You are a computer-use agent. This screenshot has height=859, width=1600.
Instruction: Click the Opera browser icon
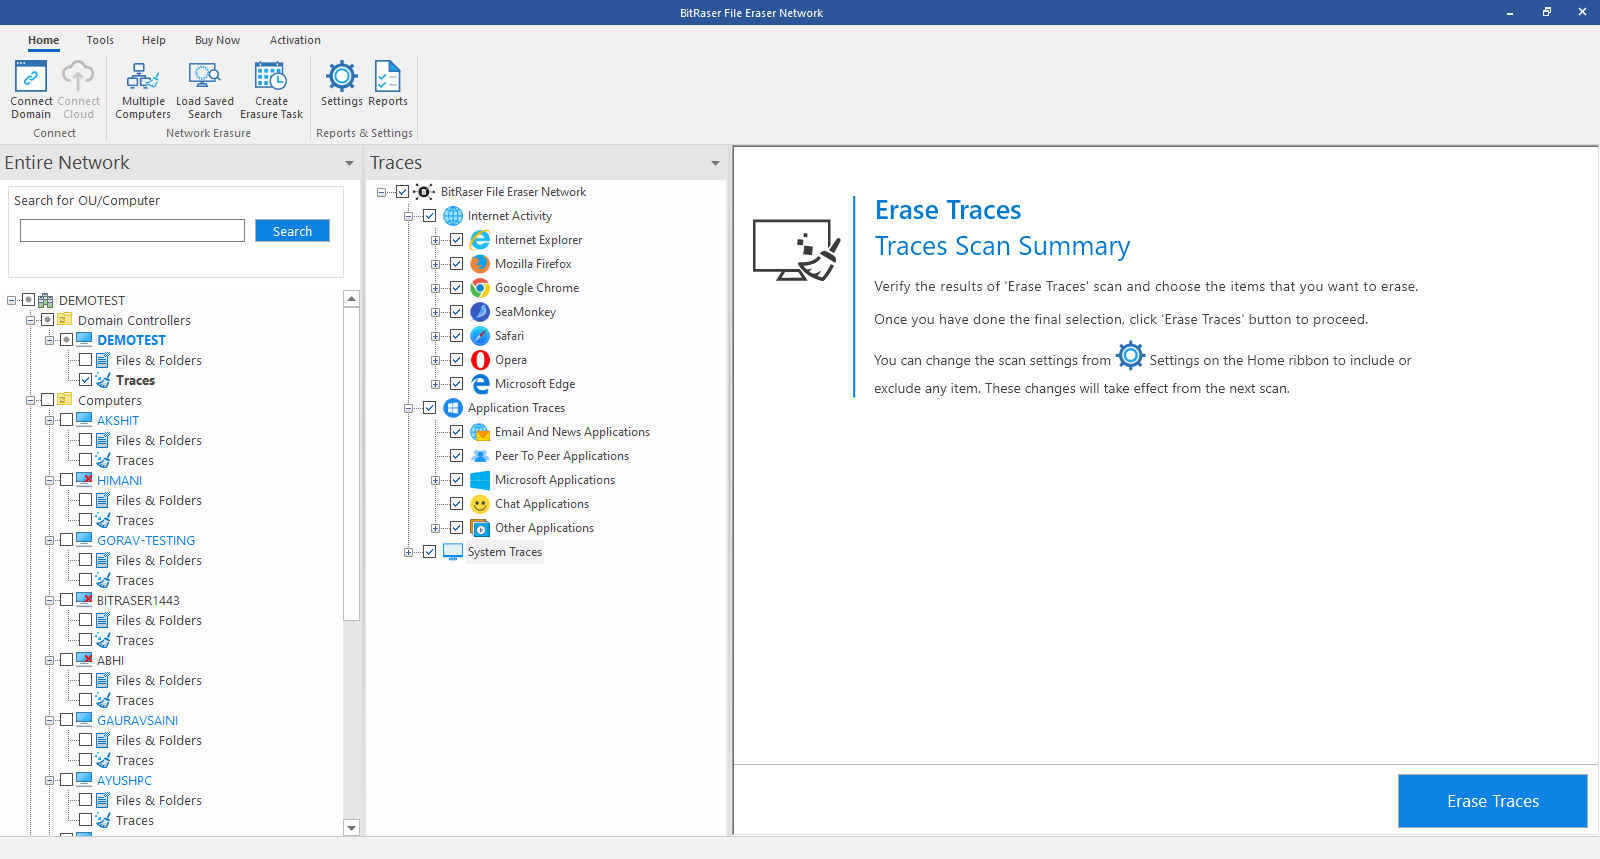point(480,360)
